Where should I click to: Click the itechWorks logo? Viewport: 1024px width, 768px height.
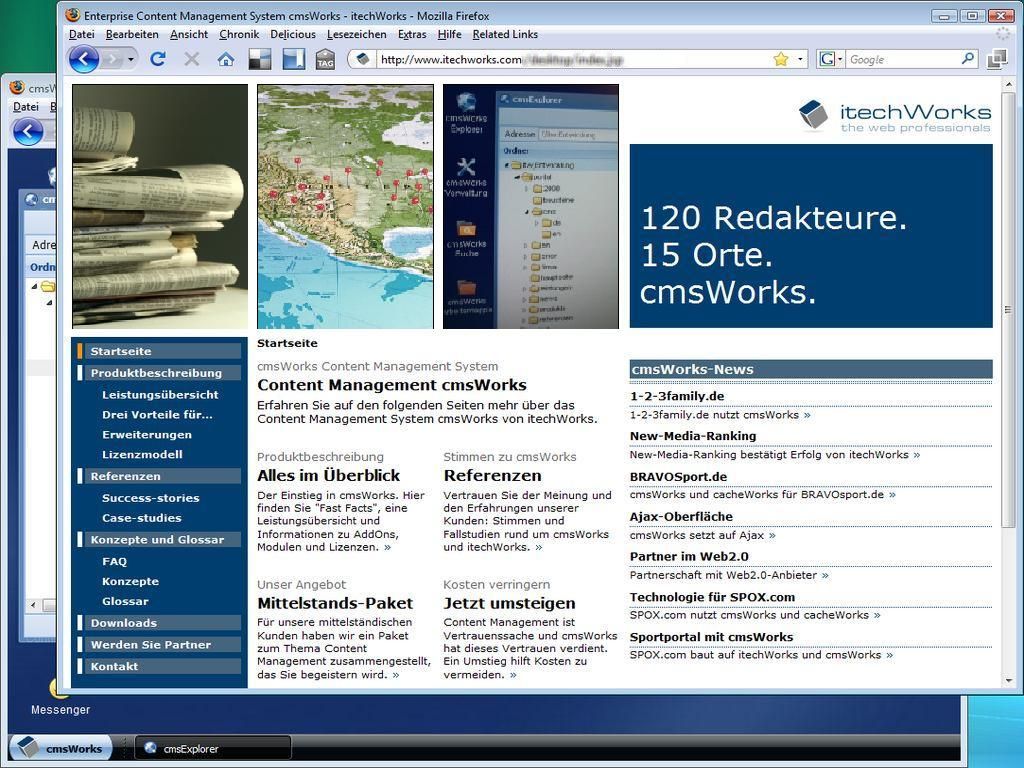[895, 116]
